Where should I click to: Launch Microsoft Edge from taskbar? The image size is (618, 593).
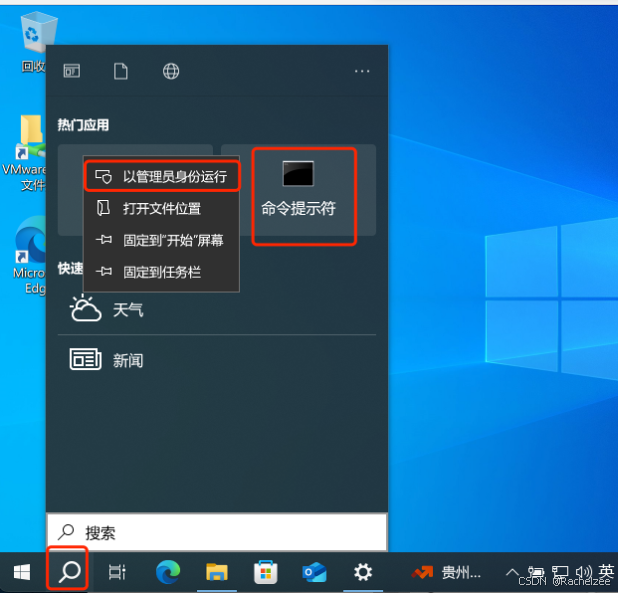coord(168,572)
